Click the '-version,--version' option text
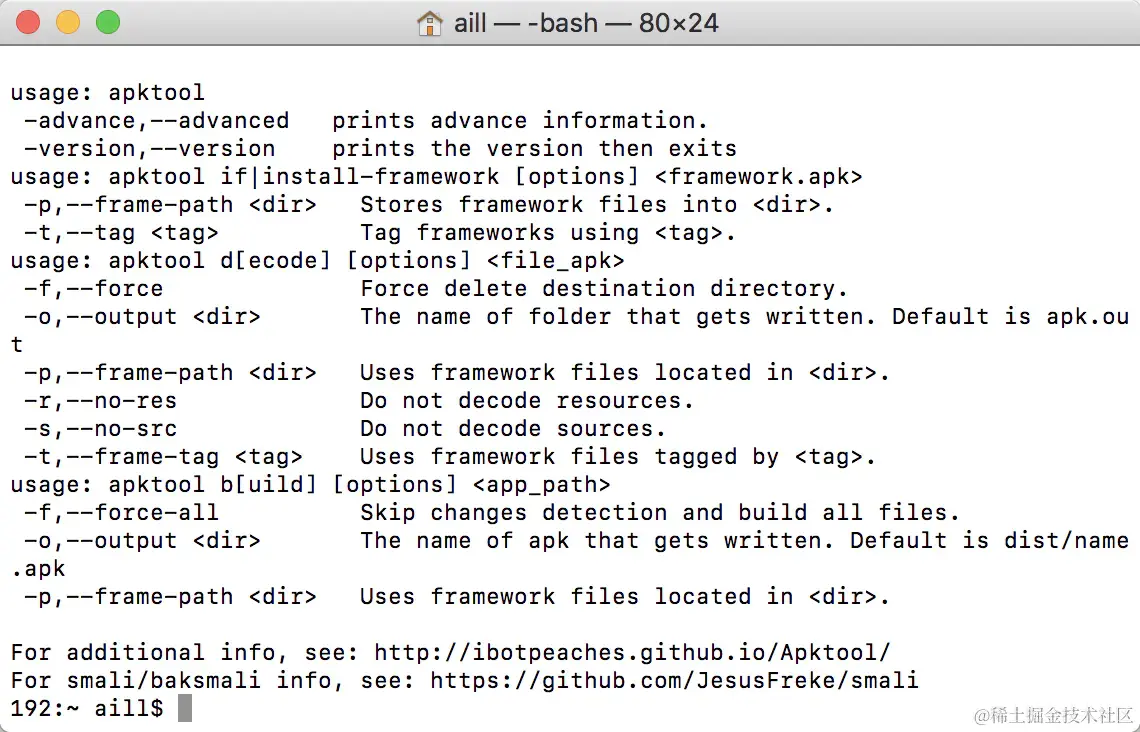The width and height of the screenshot is (1140, 732). pos(150,149)
